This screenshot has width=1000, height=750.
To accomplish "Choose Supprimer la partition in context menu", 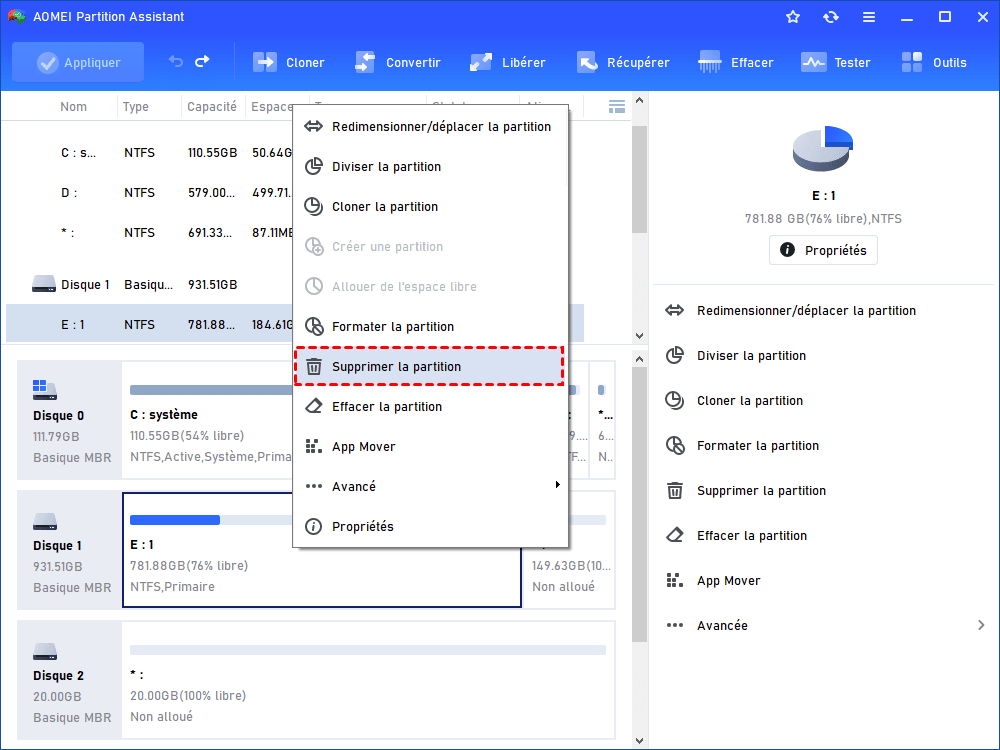I will point(430,367).
